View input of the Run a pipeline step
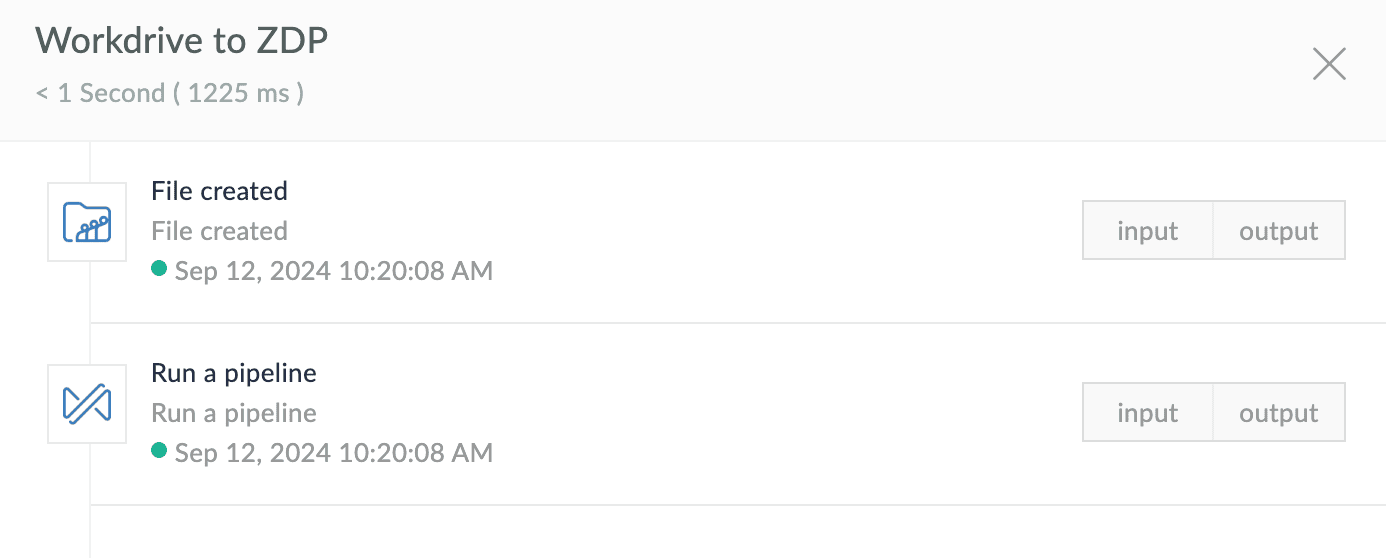Image resolution: width=1386 pixels, height=558 pixels. [1147, 413]
